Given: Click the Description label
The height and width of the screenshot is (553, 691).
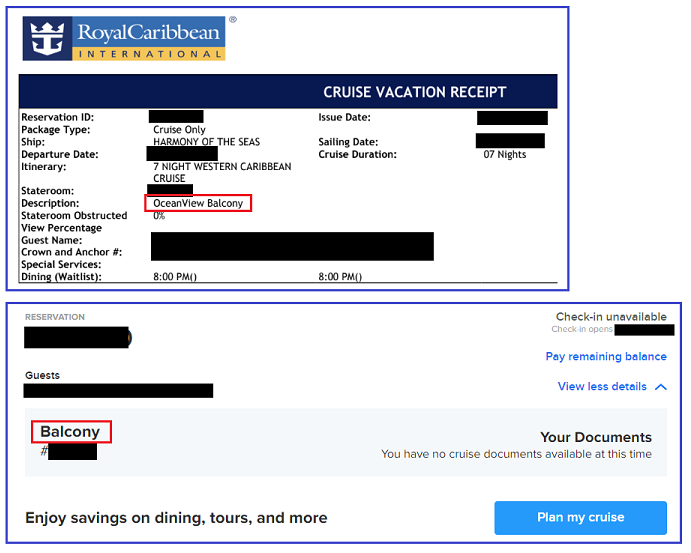Looking at the screenshot, I should pos(50,203).
